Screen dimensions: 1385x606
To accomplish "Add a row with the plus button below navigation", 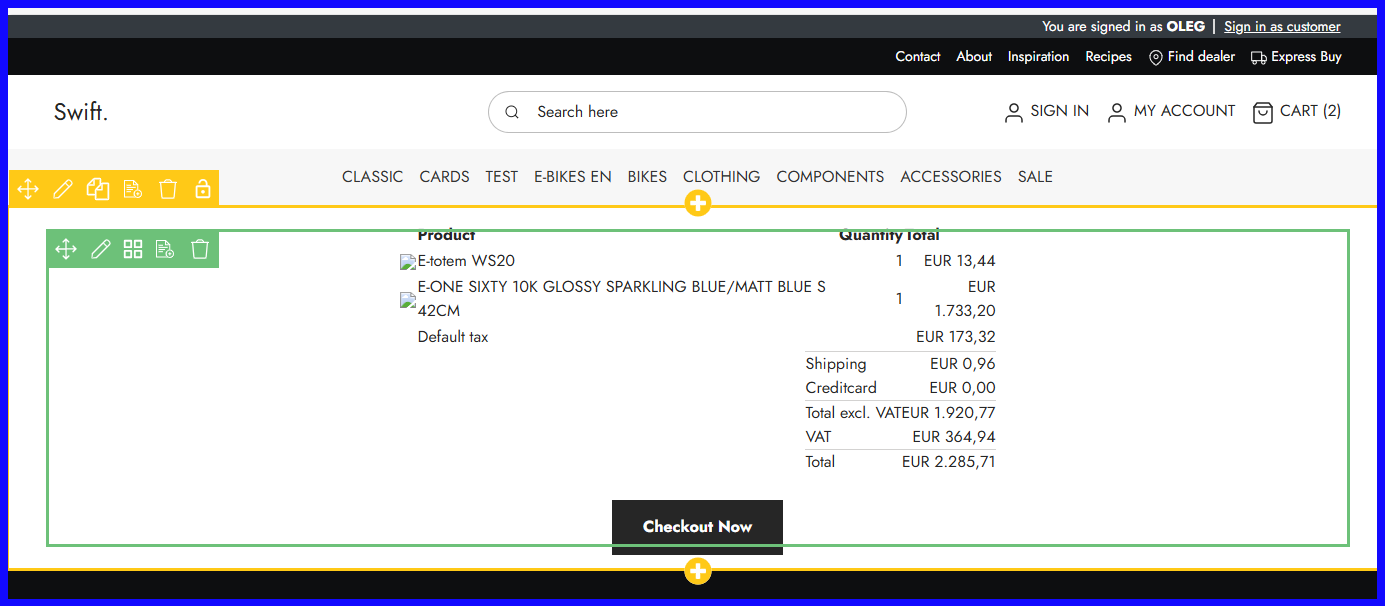I will click(698, 204).
